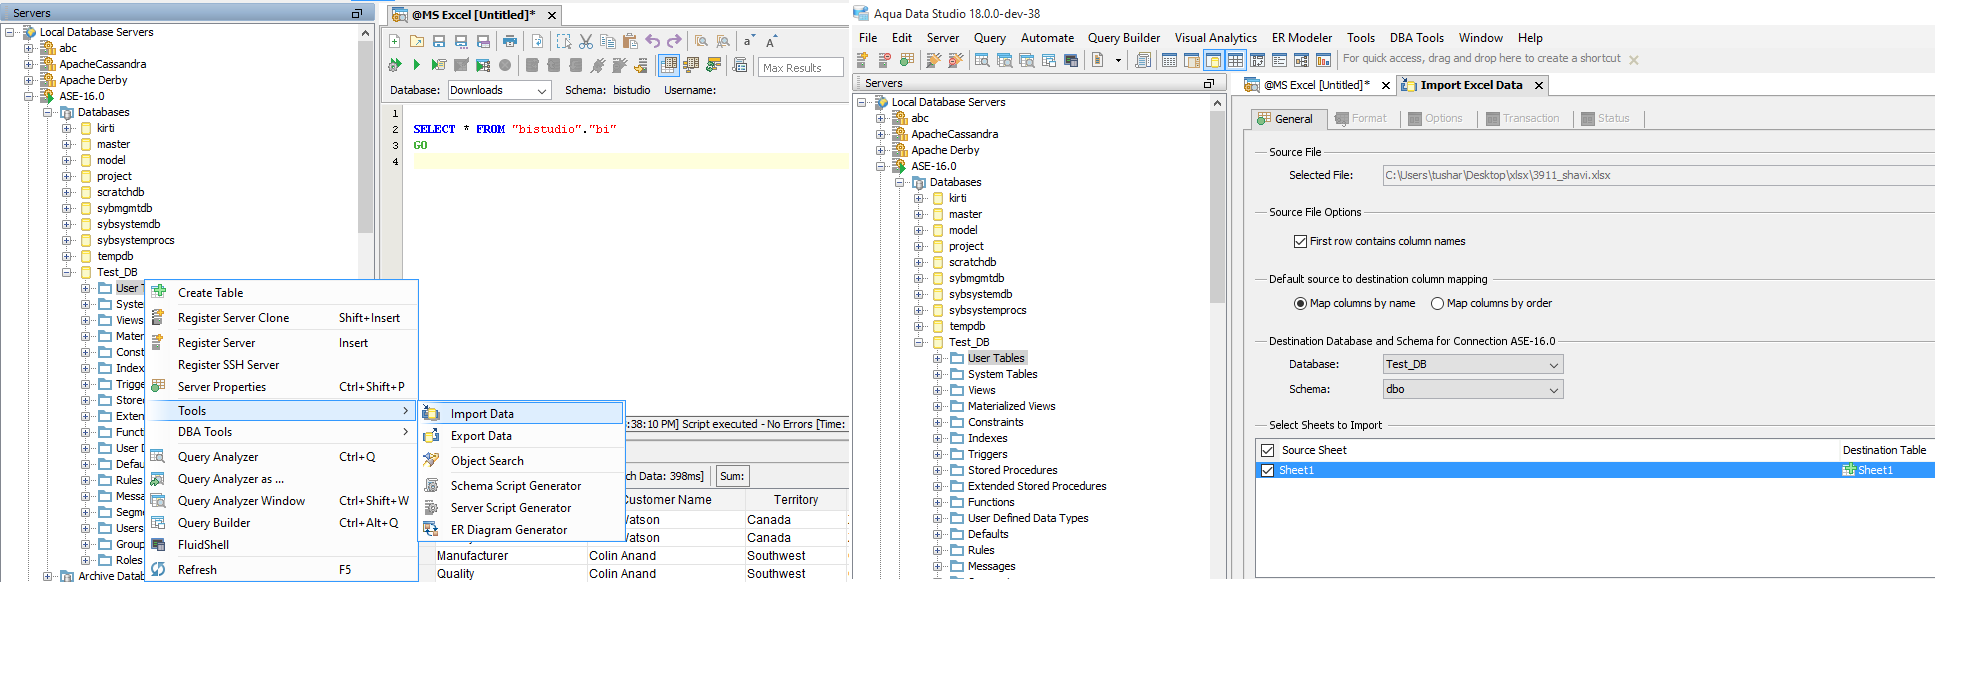Choose Server Properties in the context menu
Image resolution: width=1964 pixels, height=682 pixels.
(x=281, y=387)
